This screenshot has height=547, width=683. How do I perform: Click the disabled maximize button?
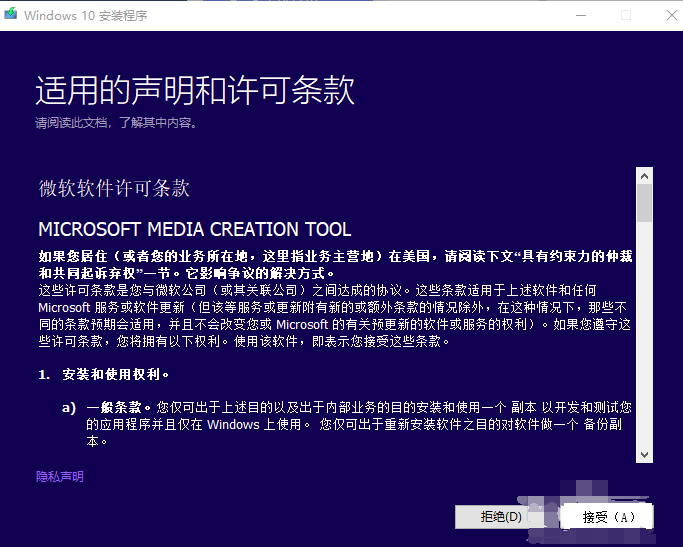(626, 15)
